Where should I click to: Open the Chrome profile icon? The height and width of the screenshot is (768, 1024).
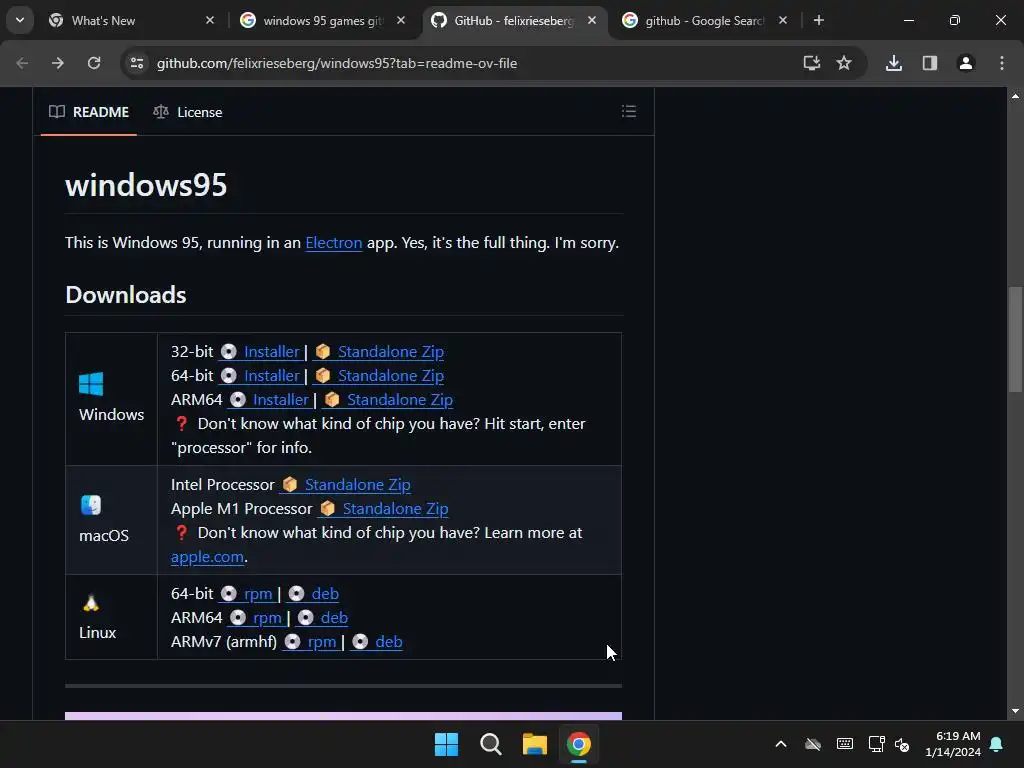click(965, 63)
